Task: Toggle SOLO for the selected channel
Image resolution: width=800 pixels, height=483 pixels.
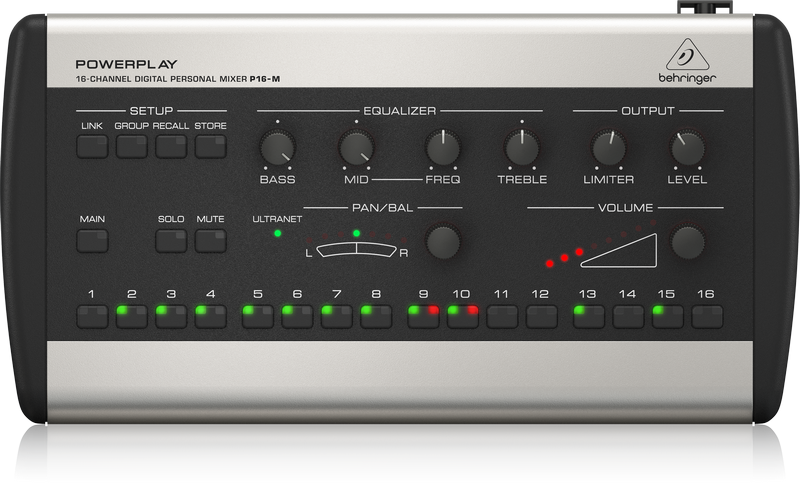Action: coord(171,240)
